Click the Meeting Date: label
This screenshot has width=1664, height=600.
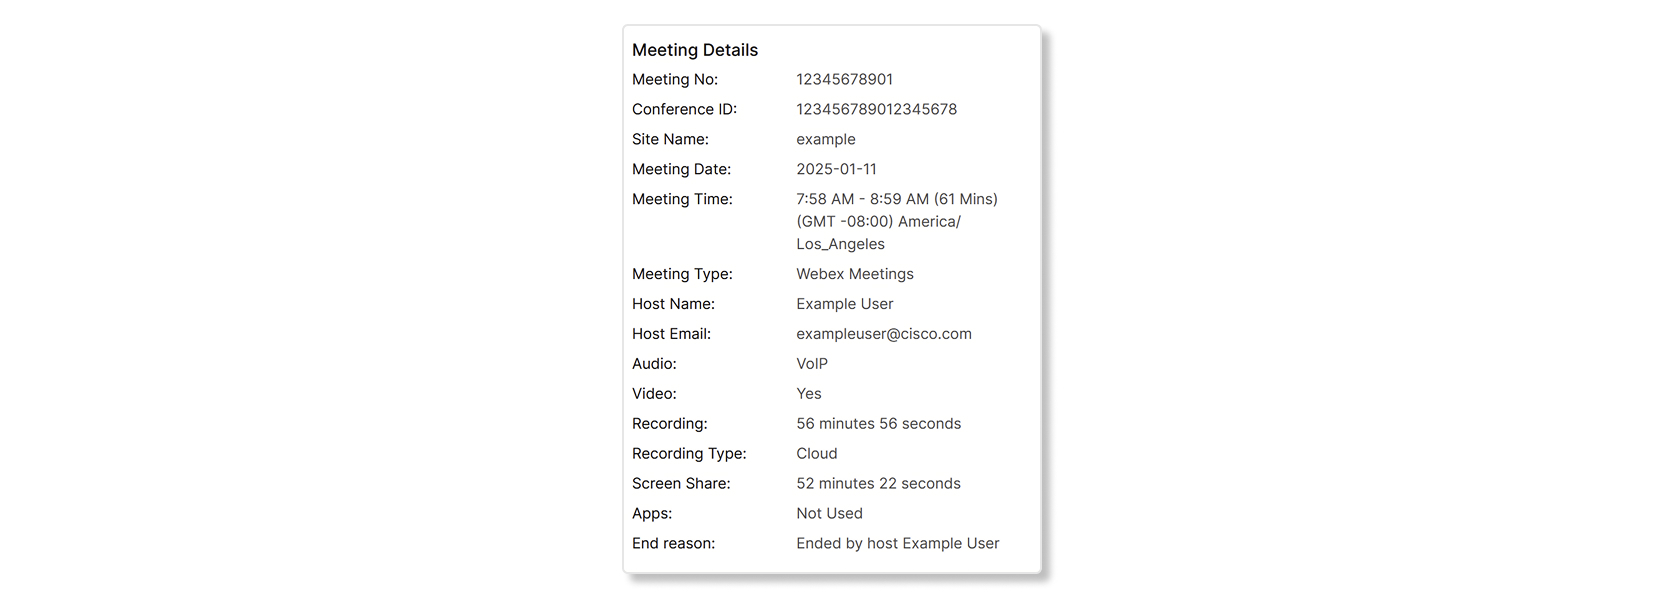coord(681,169)
